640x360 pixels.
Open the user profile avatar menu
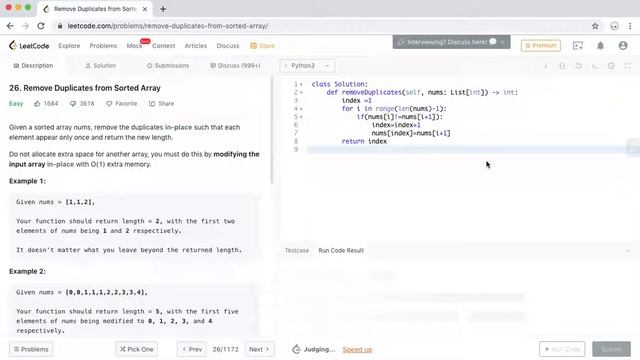tap(623, 46)
